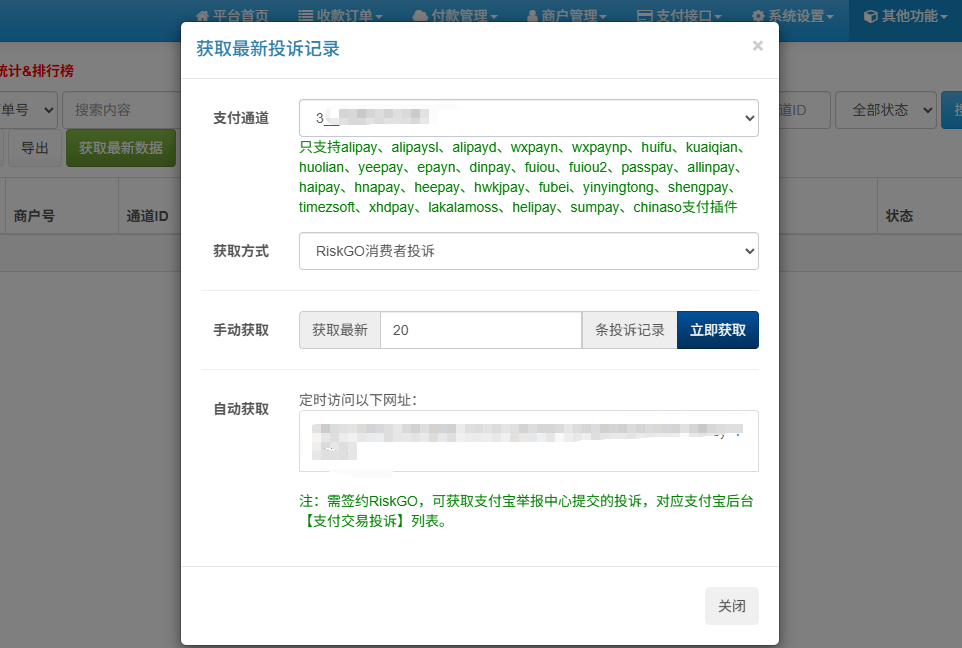Viewport: 962px width, 648px height.
Task: Open the 商户管理 menu
Action: click(x=566, y=16)
